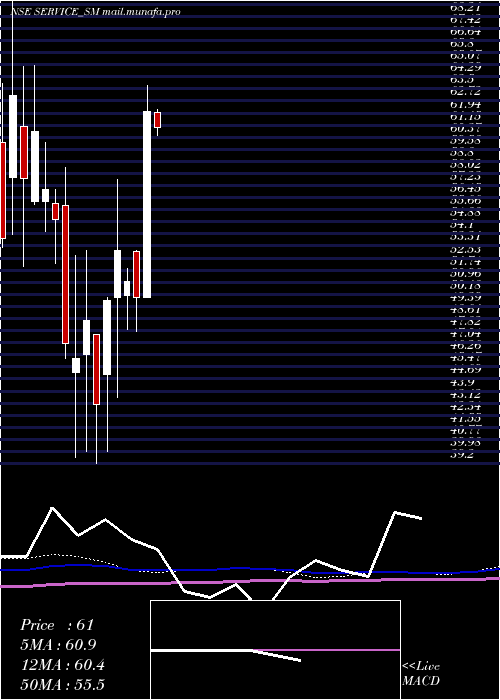Click the 50.96 price axis label
Viewport: 500px width, 700px height.
[466, 274]
